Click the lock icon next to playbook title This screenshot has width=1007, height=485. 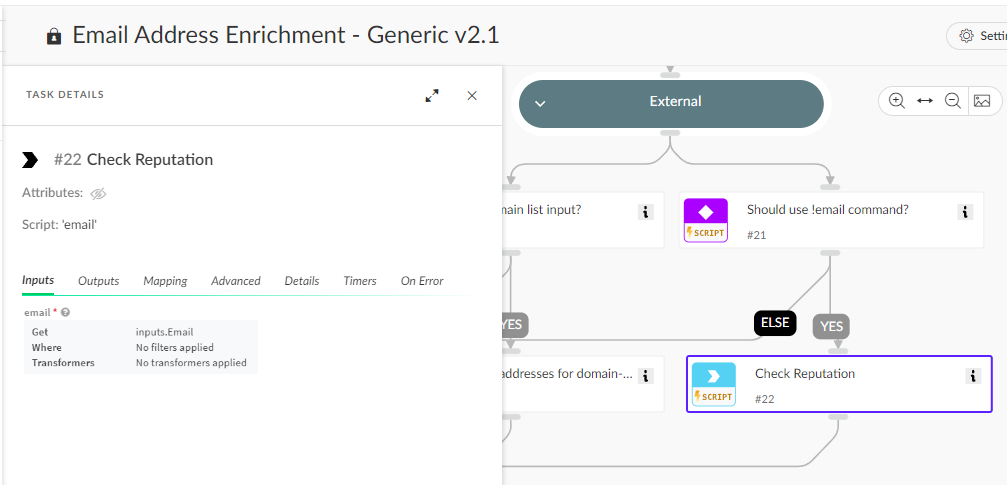[54, 37]
